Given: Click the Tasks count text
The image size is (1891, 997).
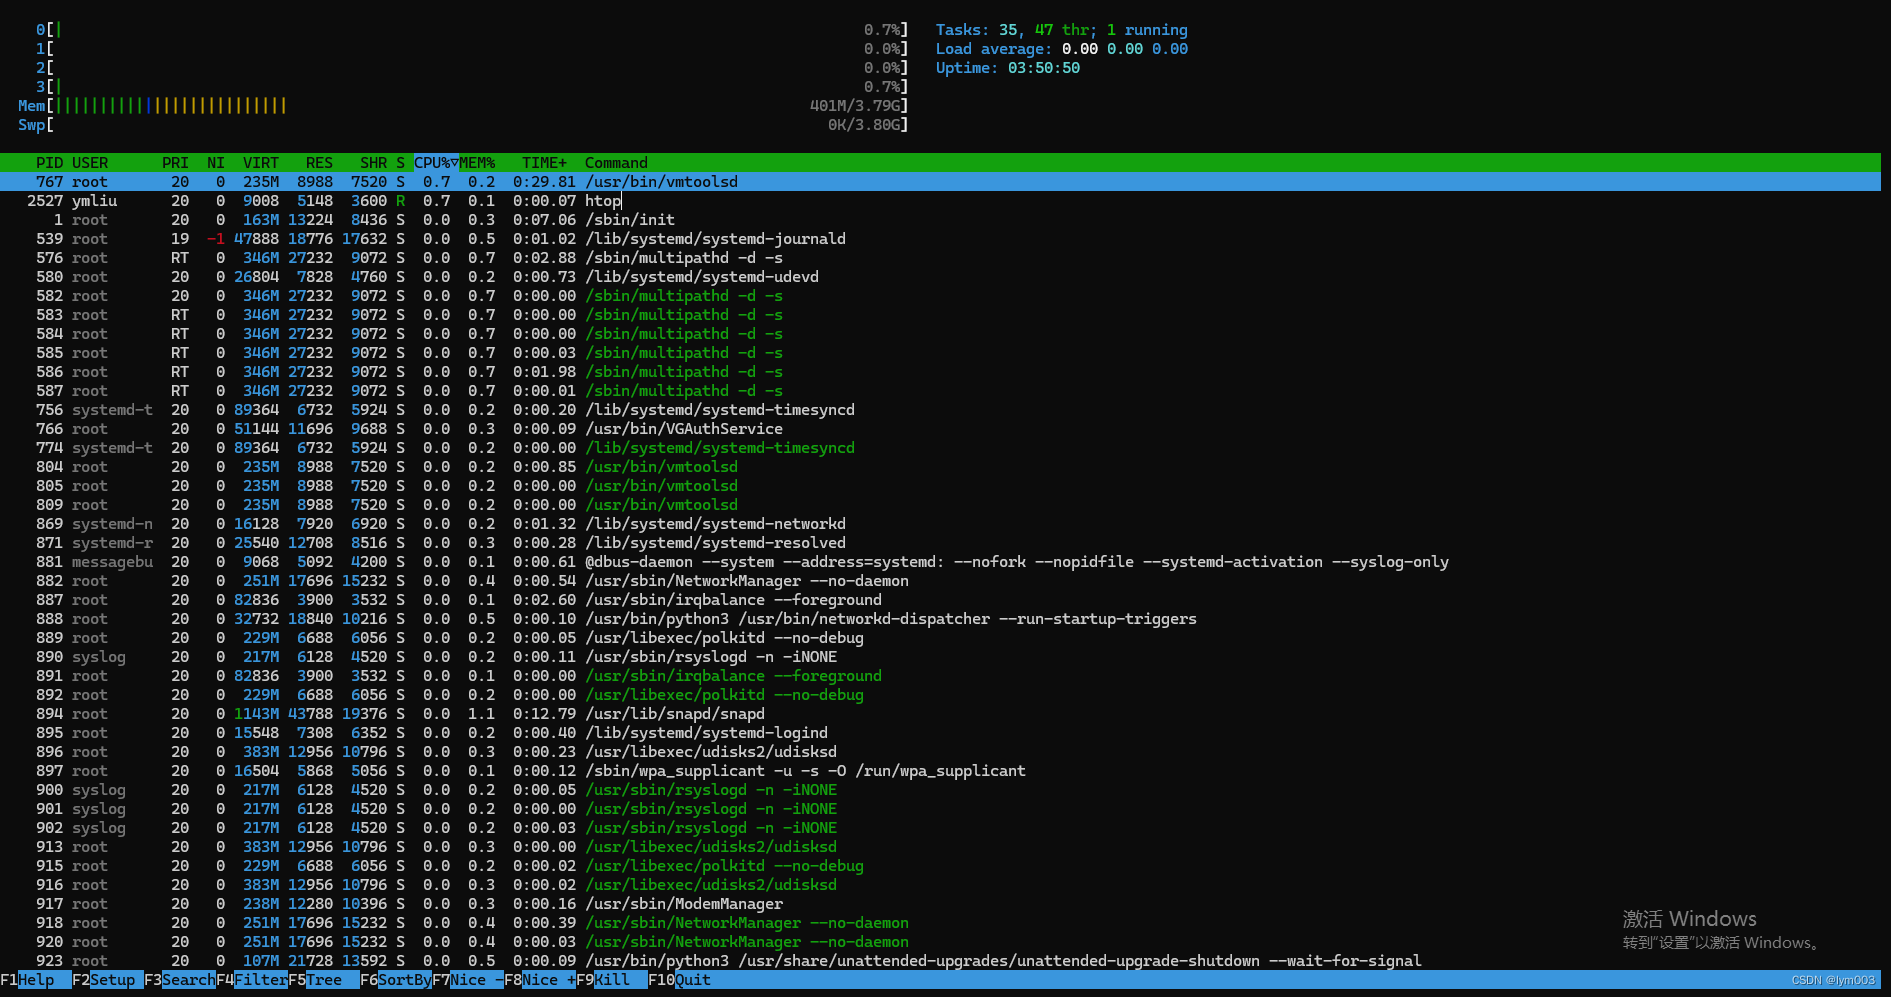Looking at the screenshot, I should pyautogui.click(x=1062, y=30).
